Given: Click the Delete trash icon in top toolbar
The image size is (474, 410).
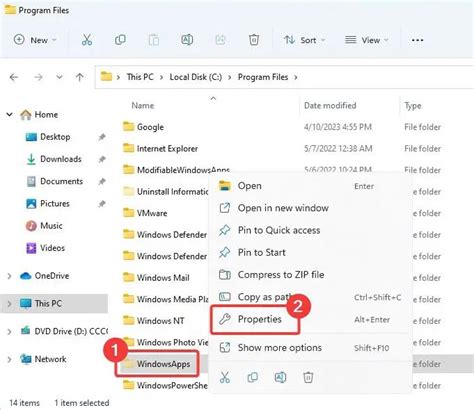Looking at the screenshot, I should click(254, 40).
